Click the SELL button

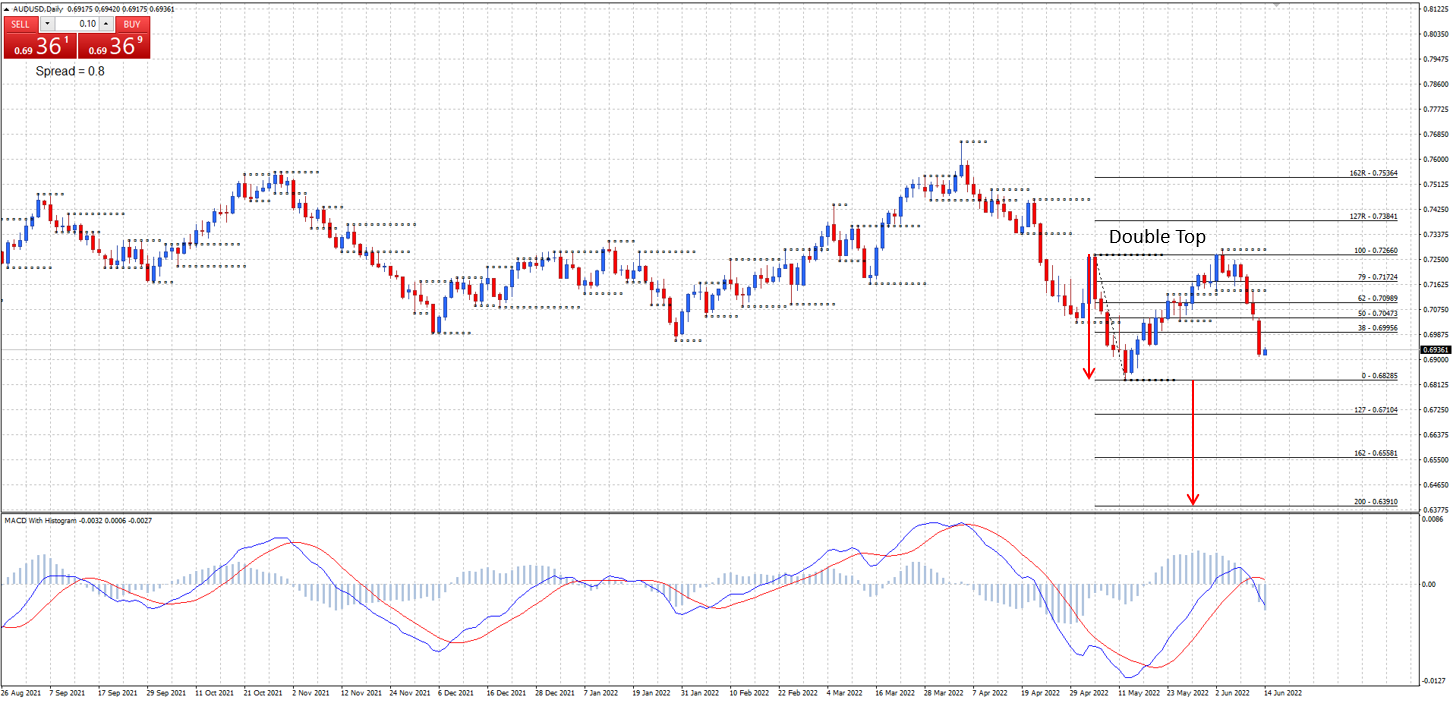(x=21, y=24)
